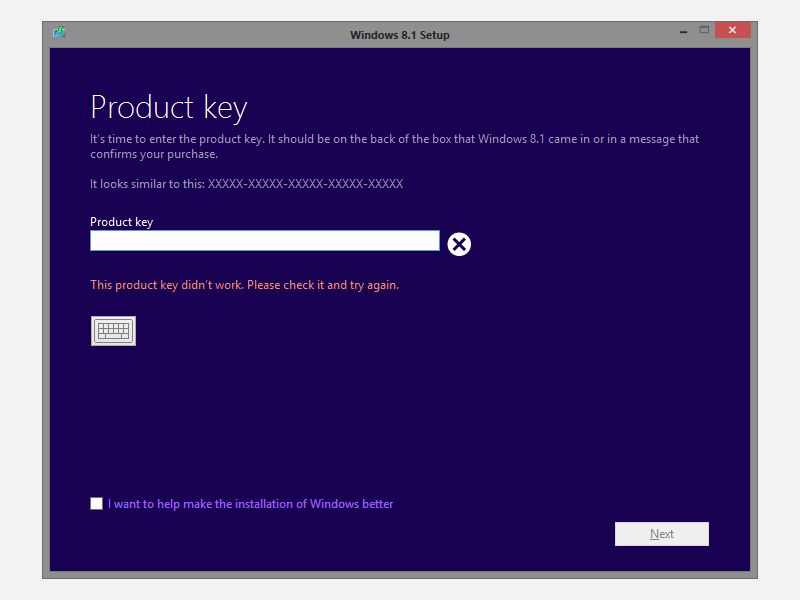Click the Windows Setup icon in the title bar
Viewport: 800px width, 600px height.
(59, 33)
